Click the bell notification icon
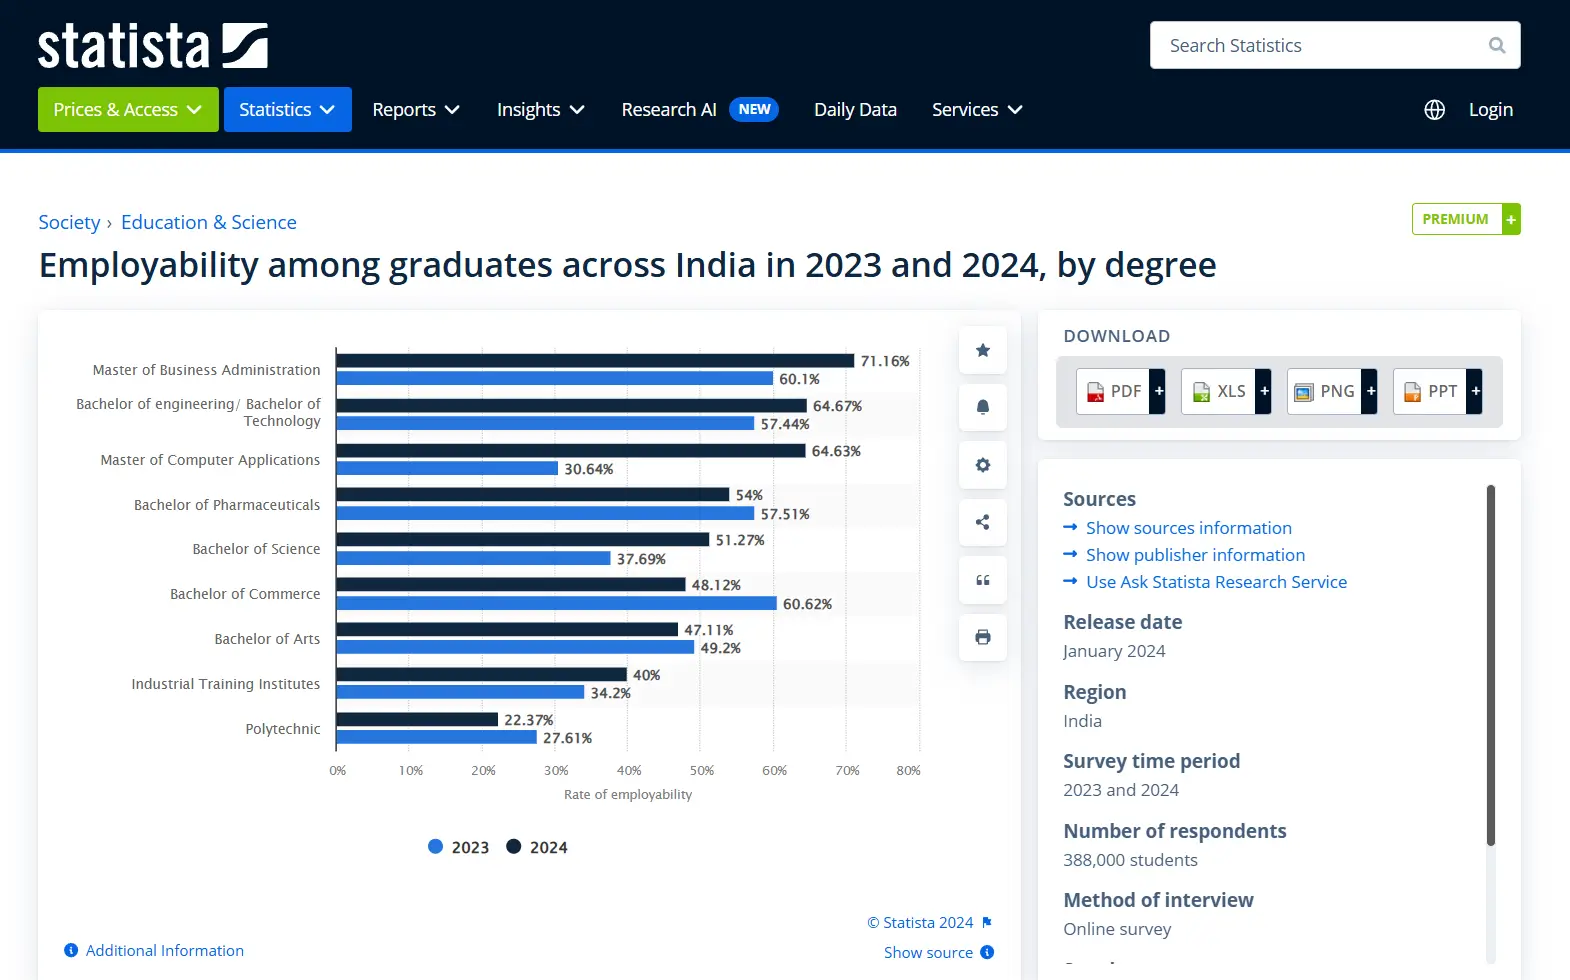This screenshot has height=980, width=1570. click(x=983, y=407)
